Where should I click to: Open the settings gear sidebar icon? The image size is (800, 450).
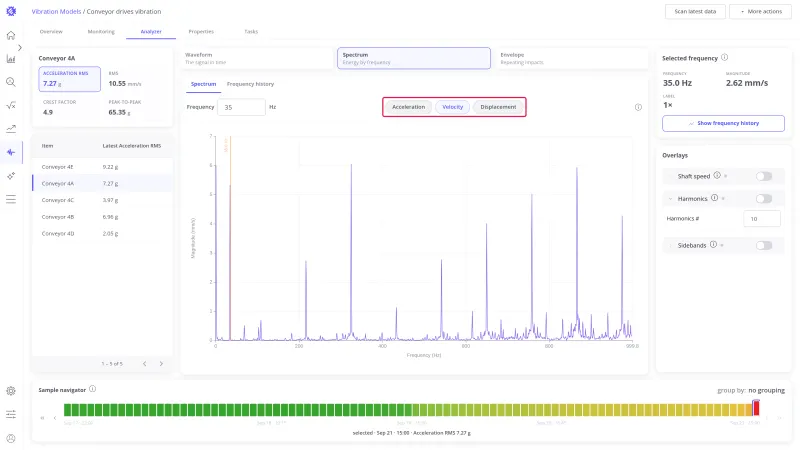(x=11, y=391)
